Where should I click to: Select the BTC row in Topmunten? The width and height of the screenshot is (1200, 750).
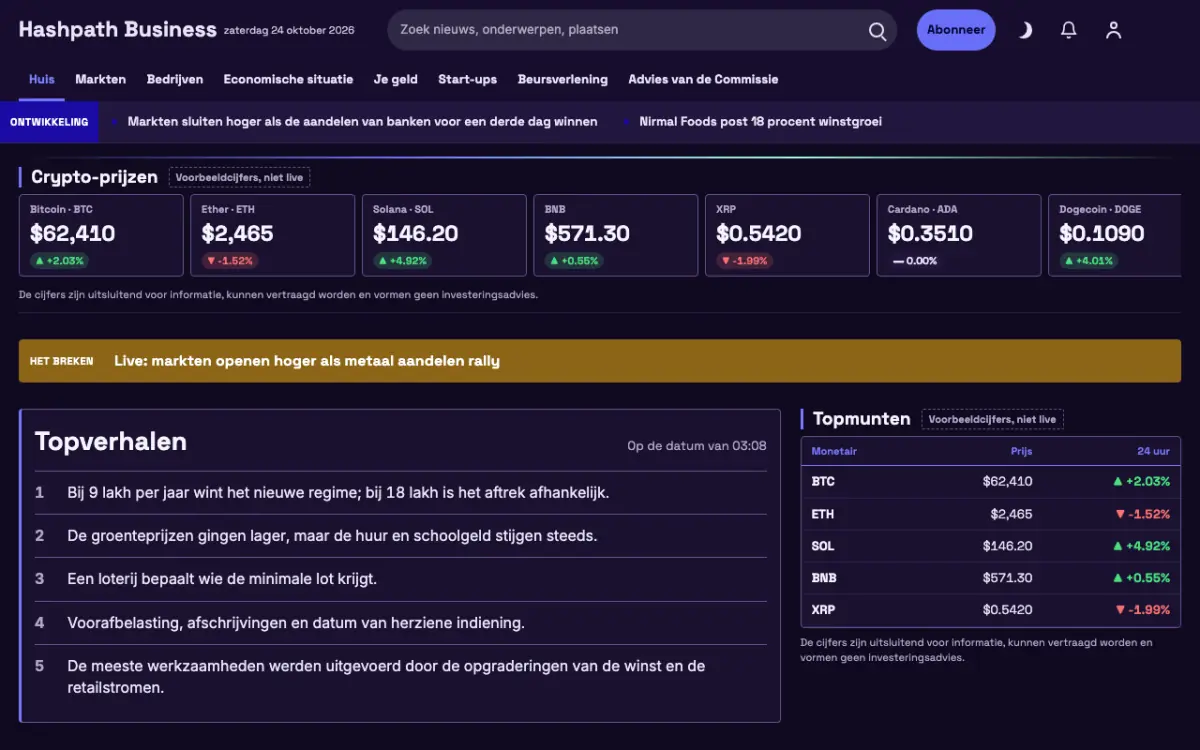coord(991,481)
